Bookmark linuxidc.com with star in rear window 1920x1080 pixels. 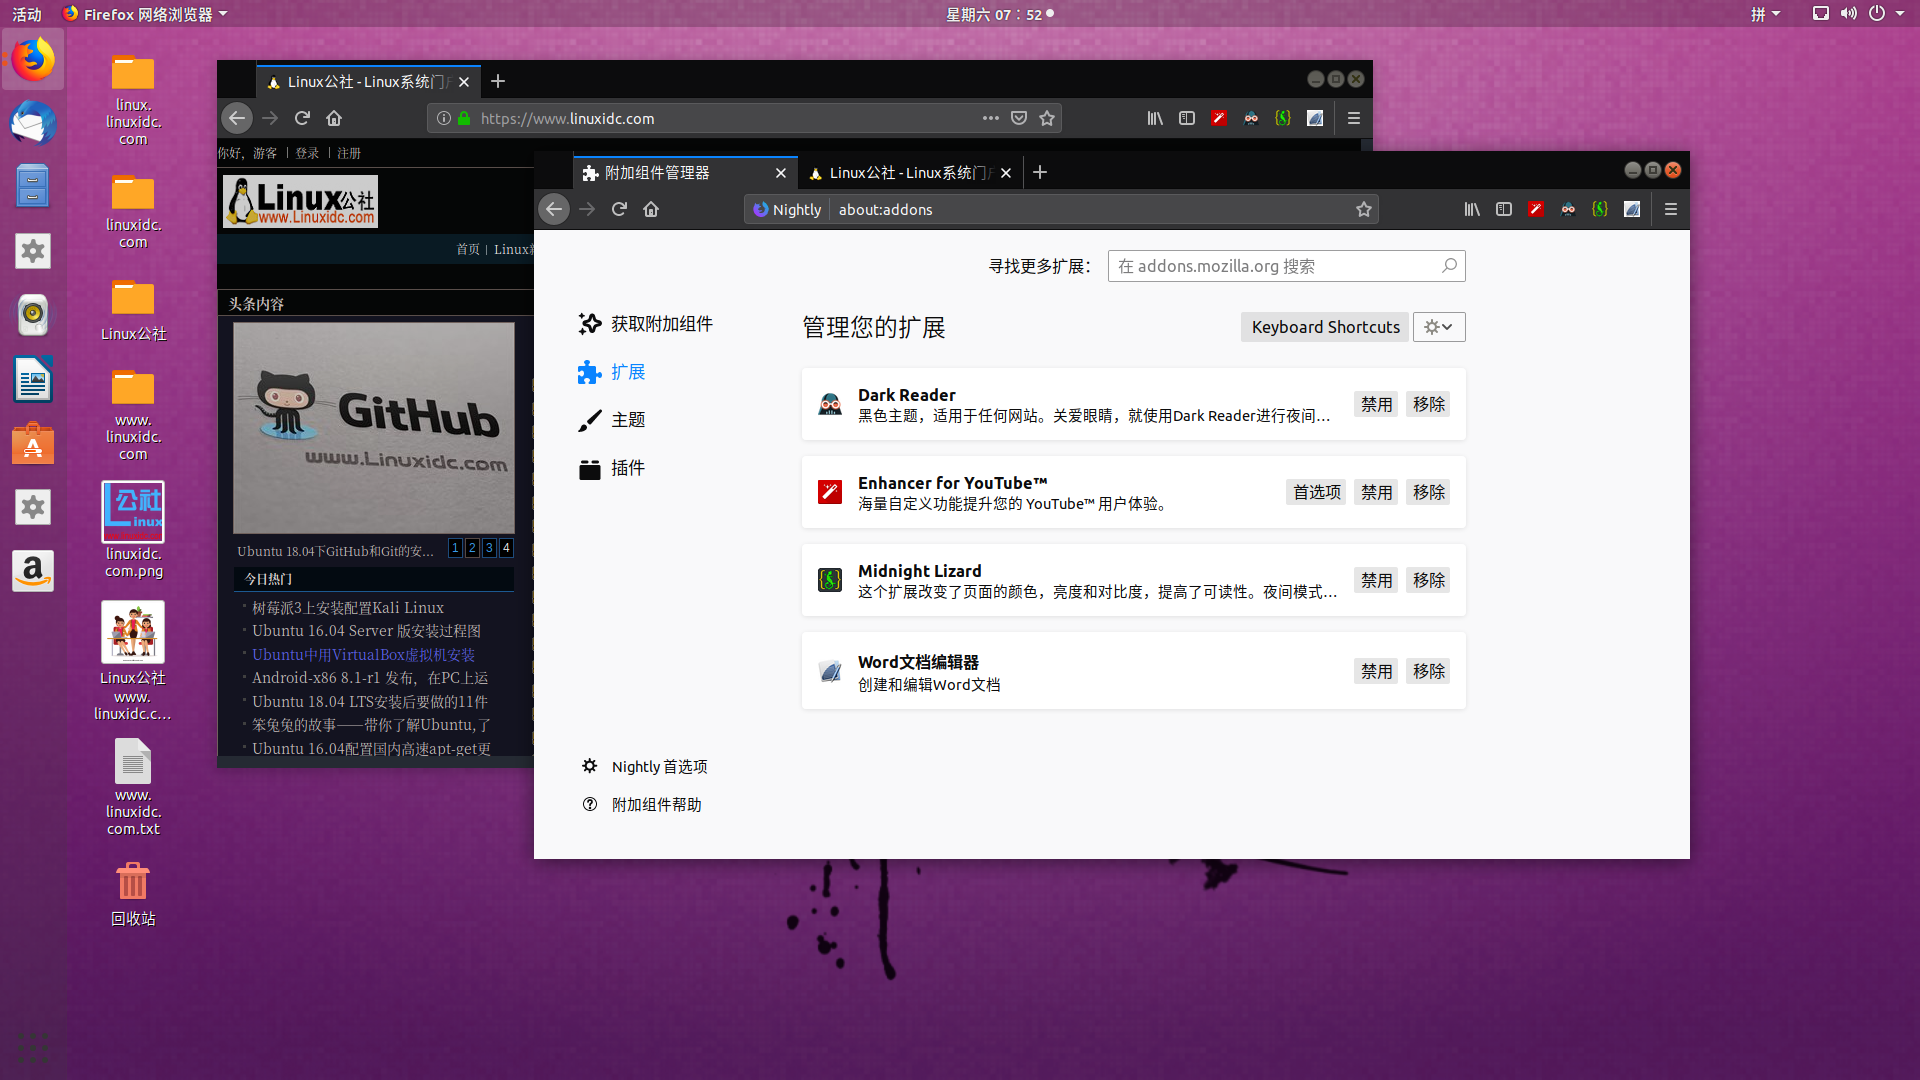(1047, 118)
